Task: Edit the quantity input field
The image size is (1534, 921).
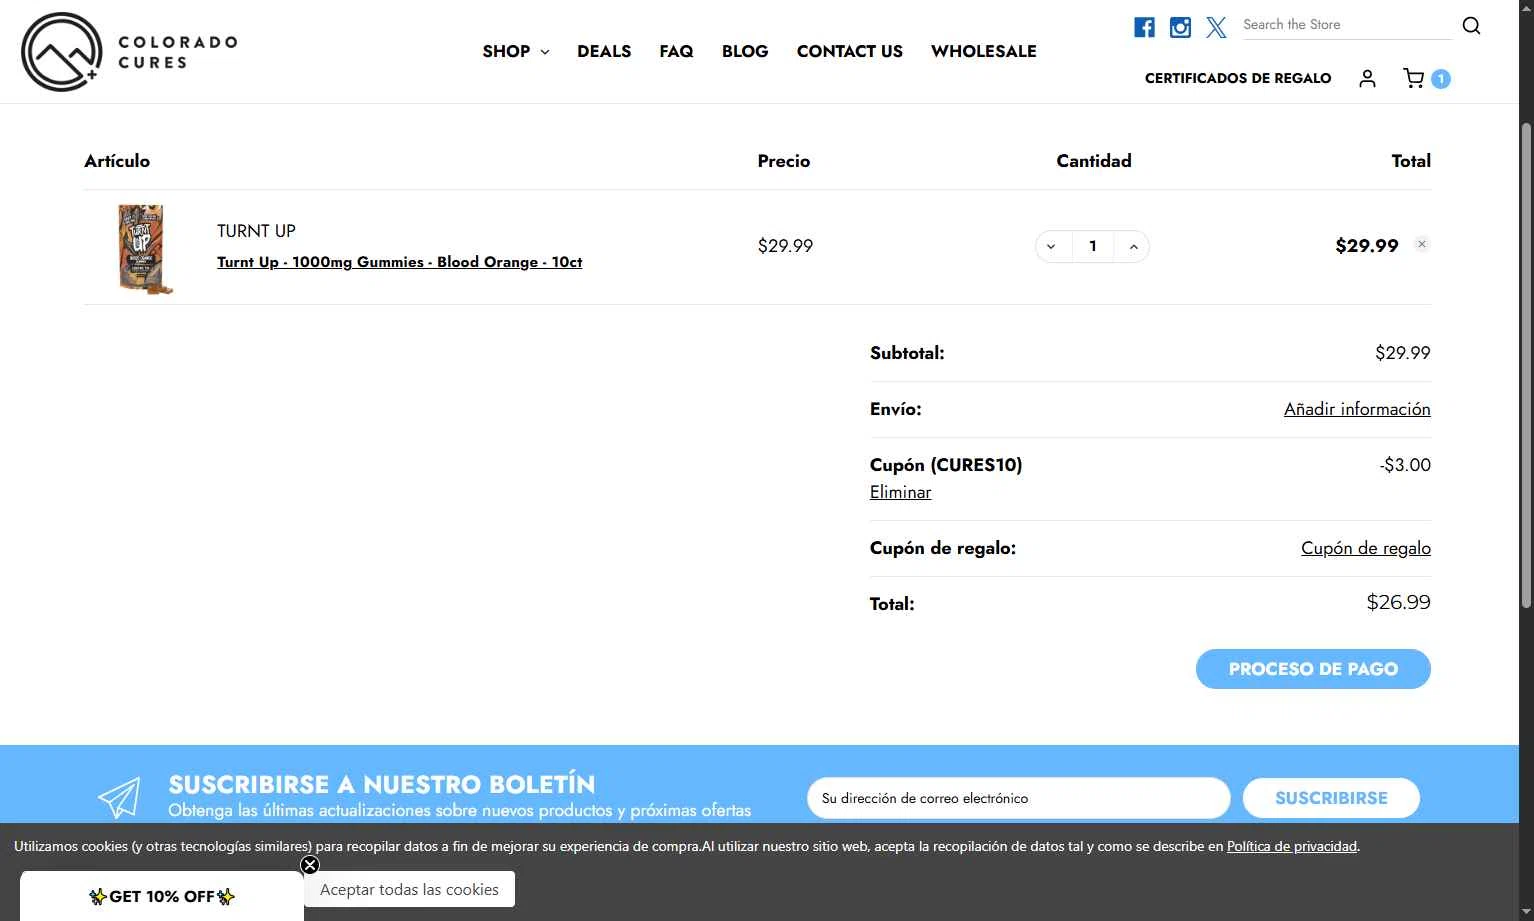Action: 1093,246
